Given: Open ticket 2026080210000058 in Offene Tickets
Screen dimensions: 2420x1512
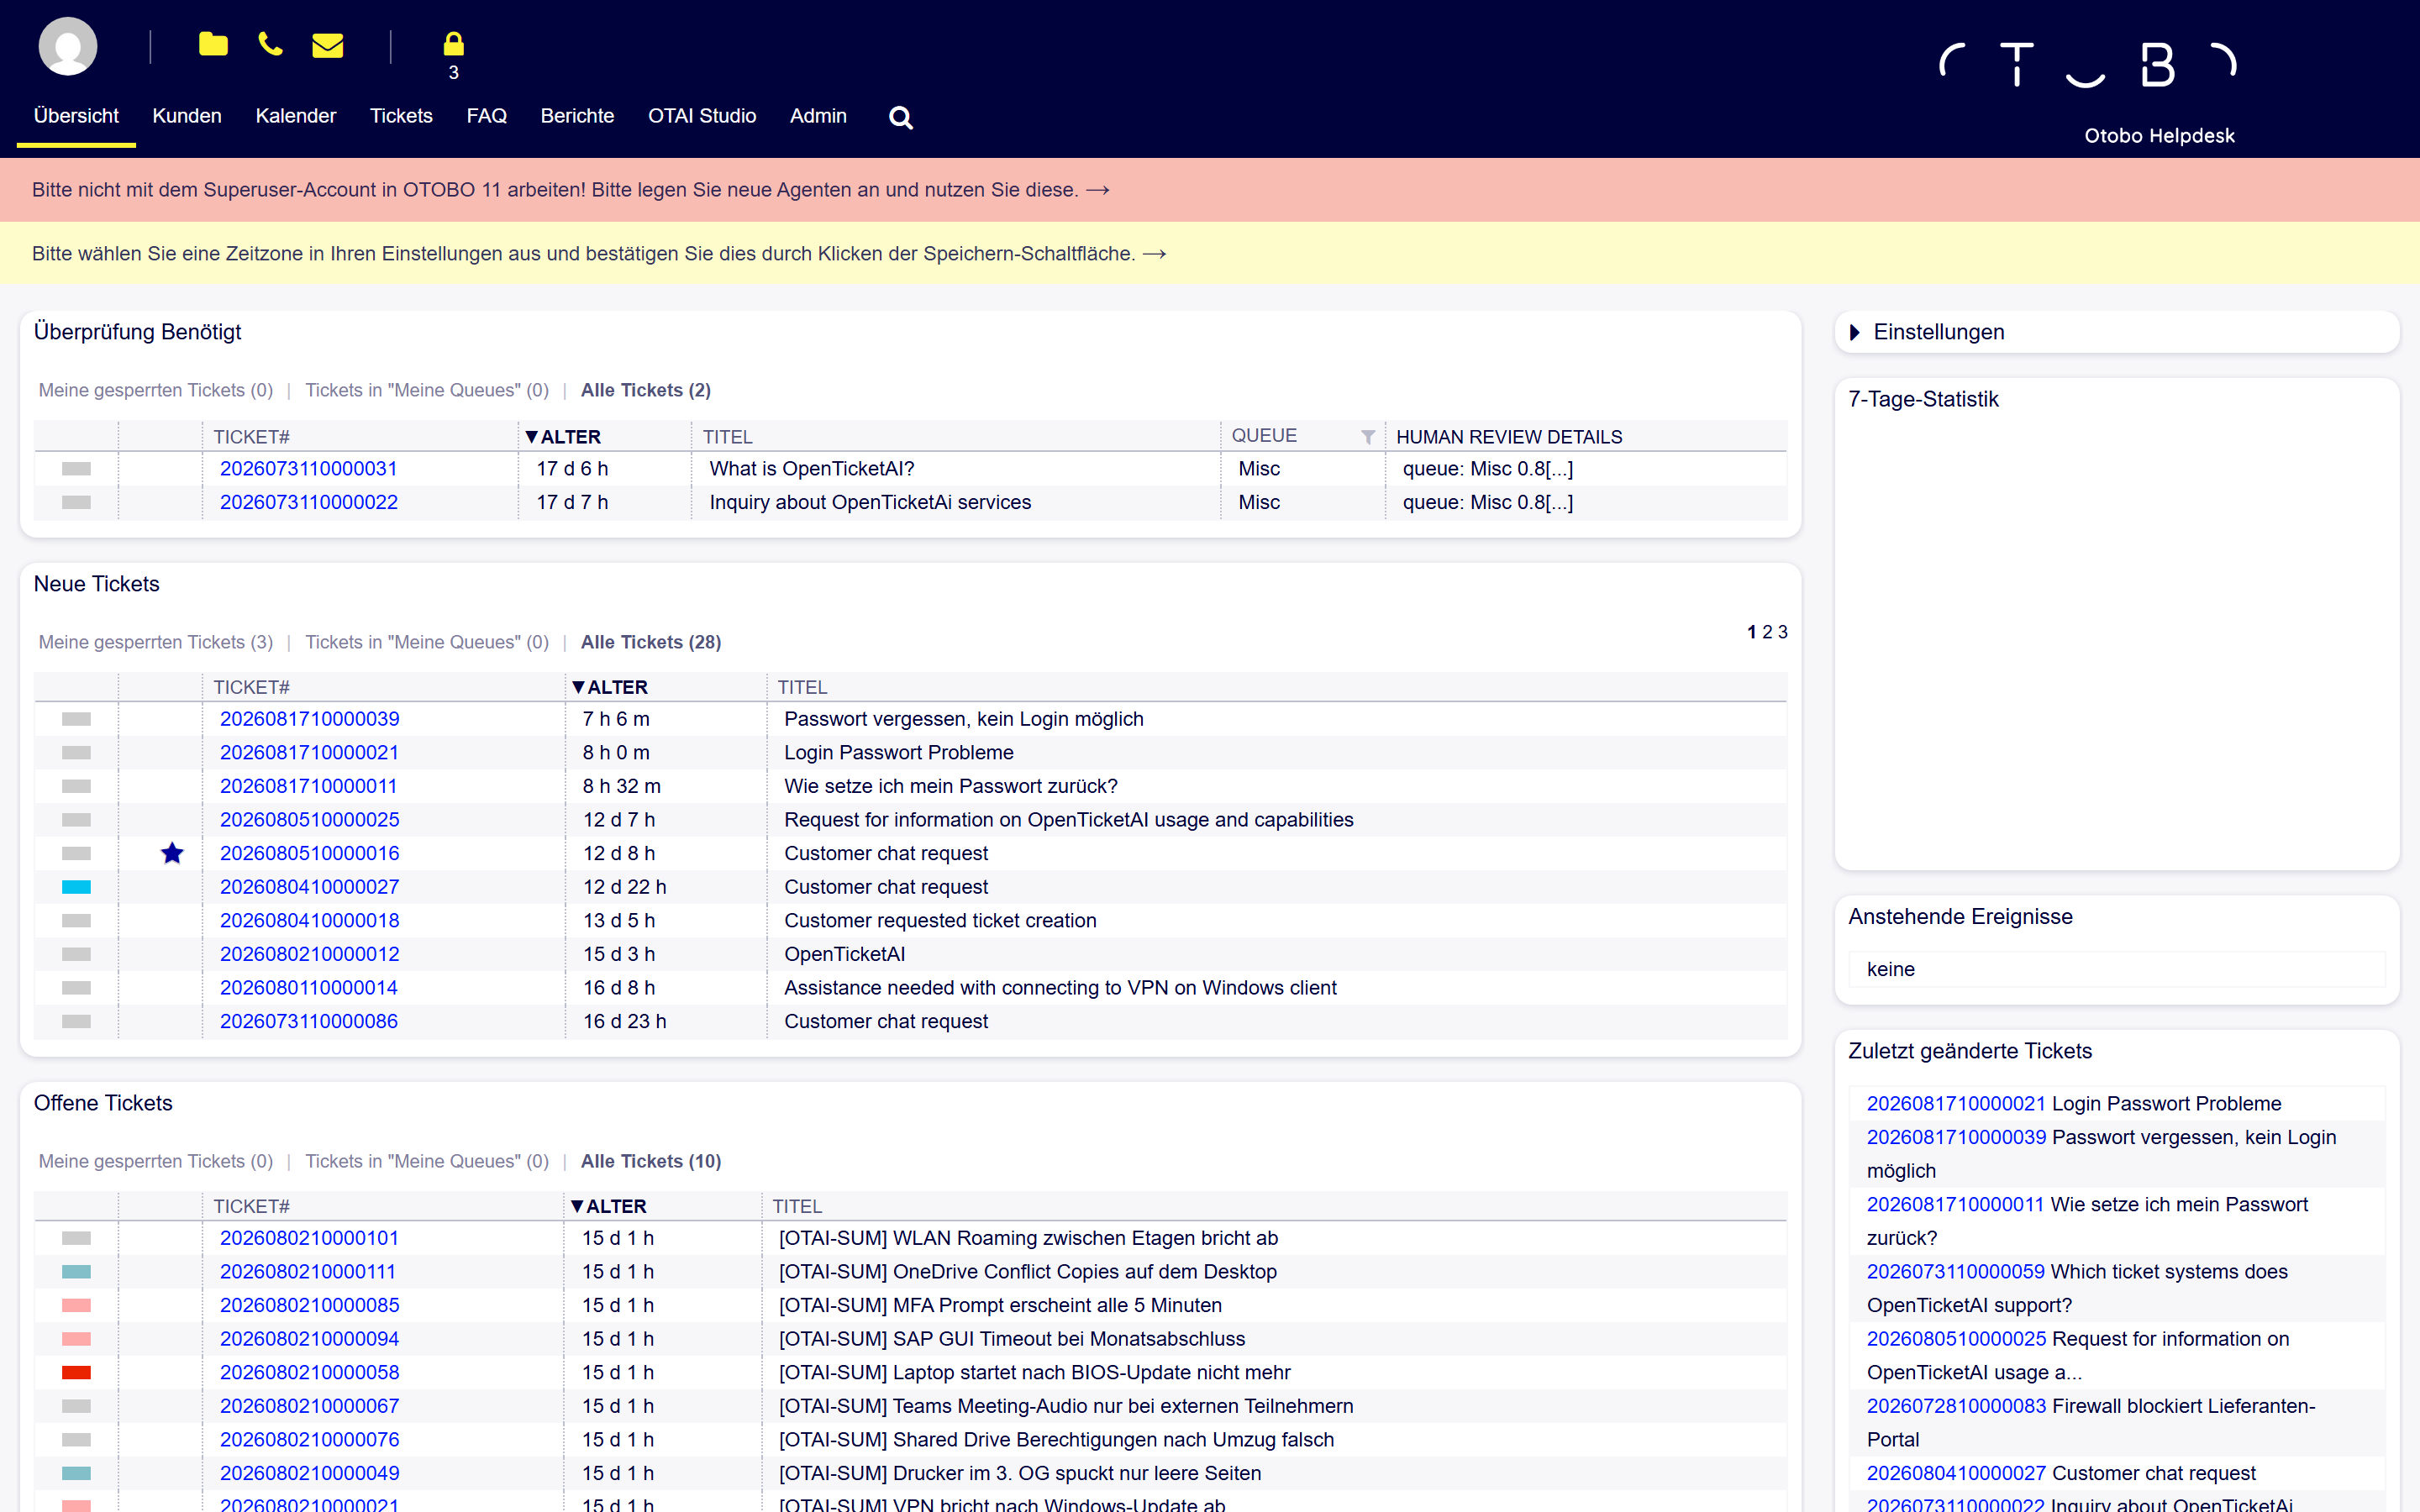Looking at the screenshot, I should tap(310, 1372).
